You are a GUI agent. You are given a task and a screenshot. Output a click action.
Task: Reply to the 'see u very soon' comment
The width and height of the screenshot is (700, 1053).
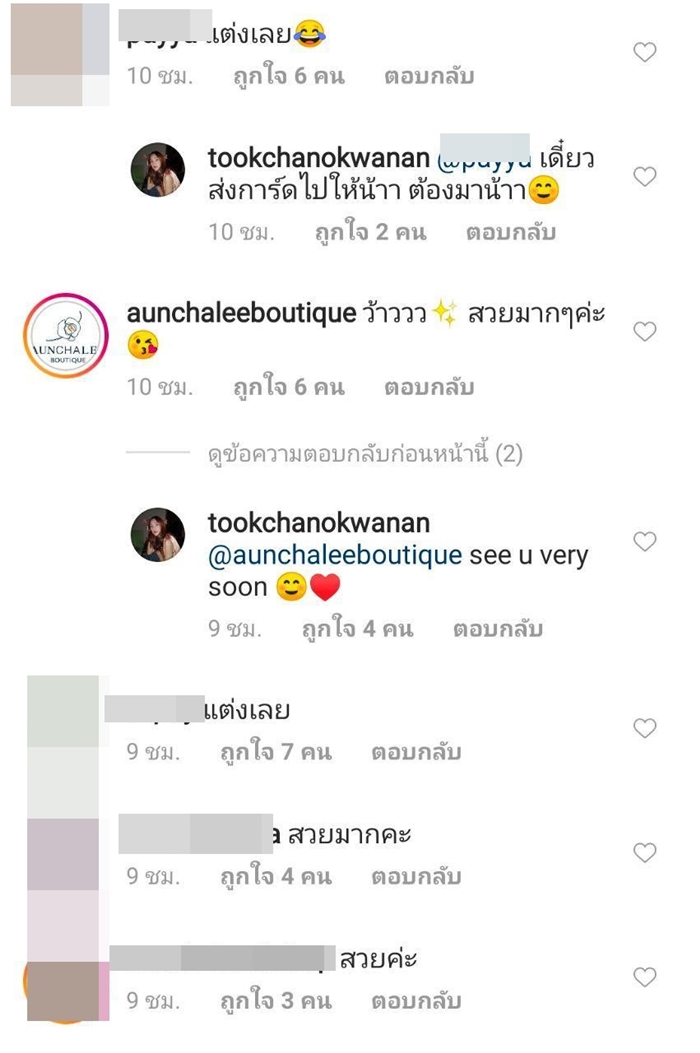(498, 629)
